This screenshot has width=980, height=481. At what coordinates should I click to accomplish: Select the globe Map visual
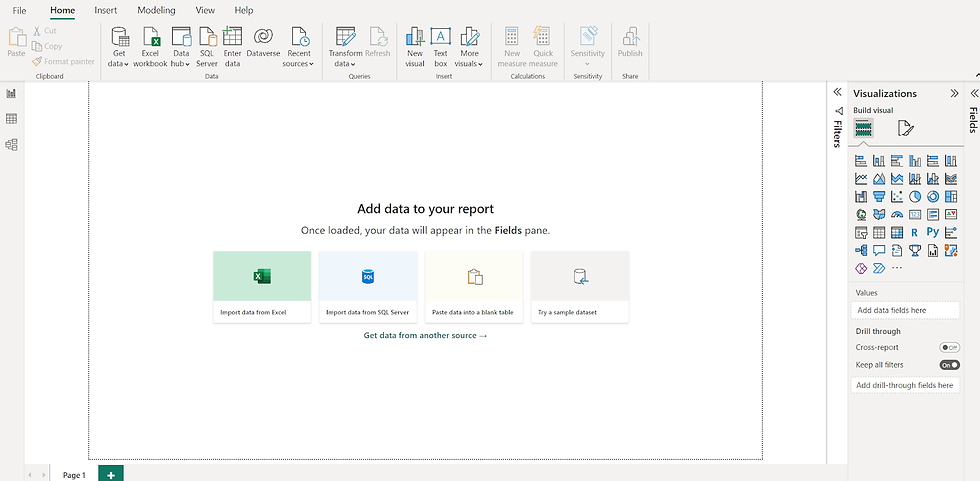coord(861,215)
